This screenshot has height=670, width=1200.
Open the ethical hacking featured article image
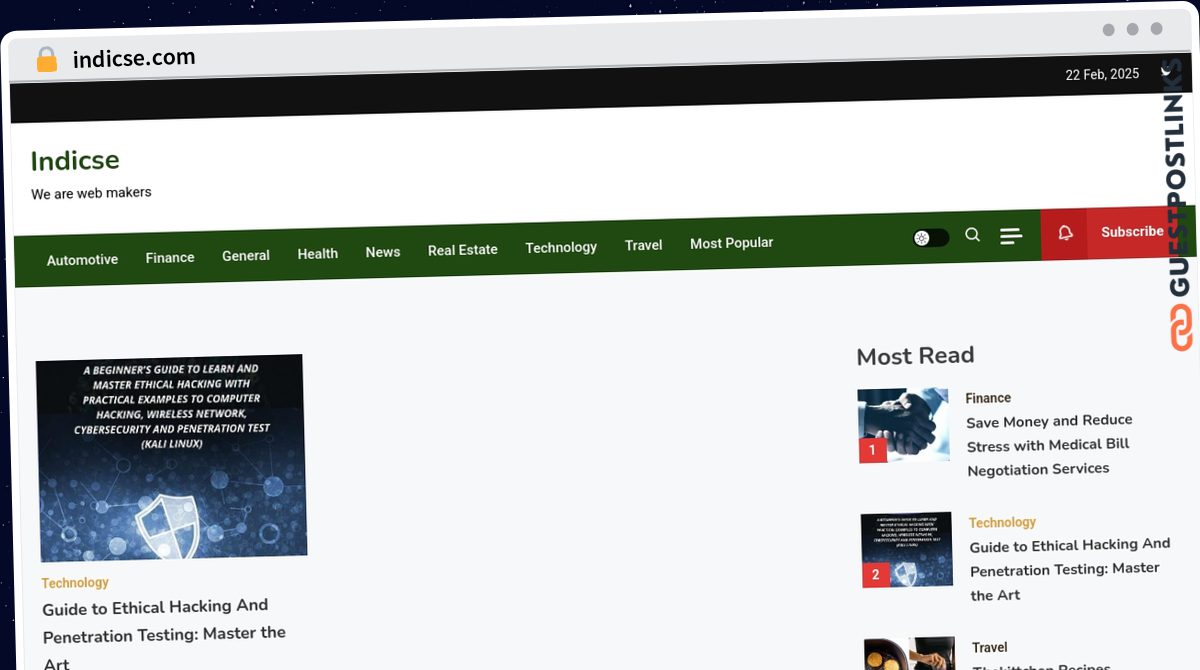click(x=171, y=457)
